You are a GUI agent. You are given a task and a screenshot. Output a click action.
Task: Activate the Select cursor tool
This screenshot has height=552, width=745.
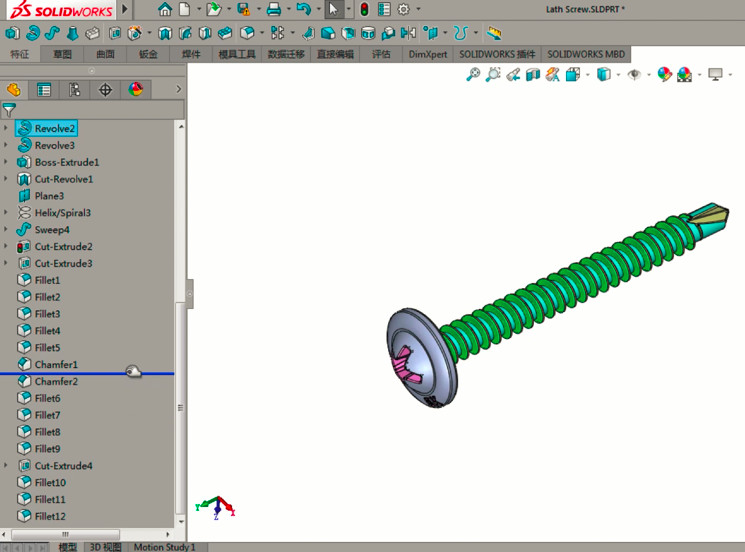[x=334, y=9]
